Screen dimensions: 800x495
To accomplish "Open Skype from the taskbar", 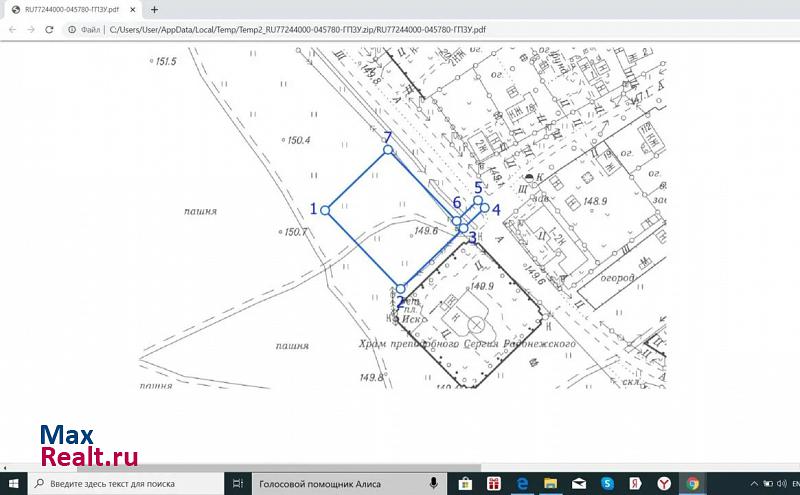I will point(607,483).
